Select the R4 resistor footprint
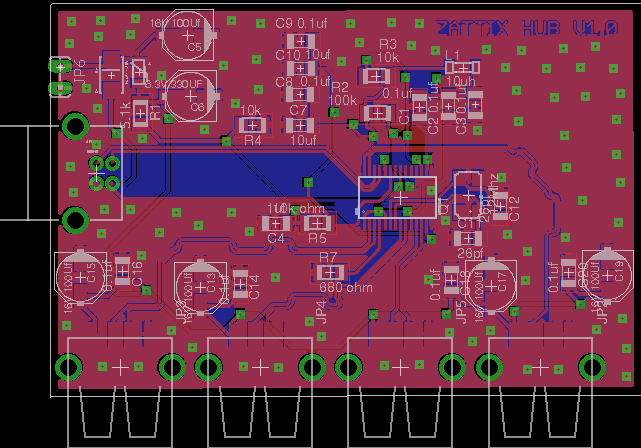641x448 pixels. pos(253,125)
